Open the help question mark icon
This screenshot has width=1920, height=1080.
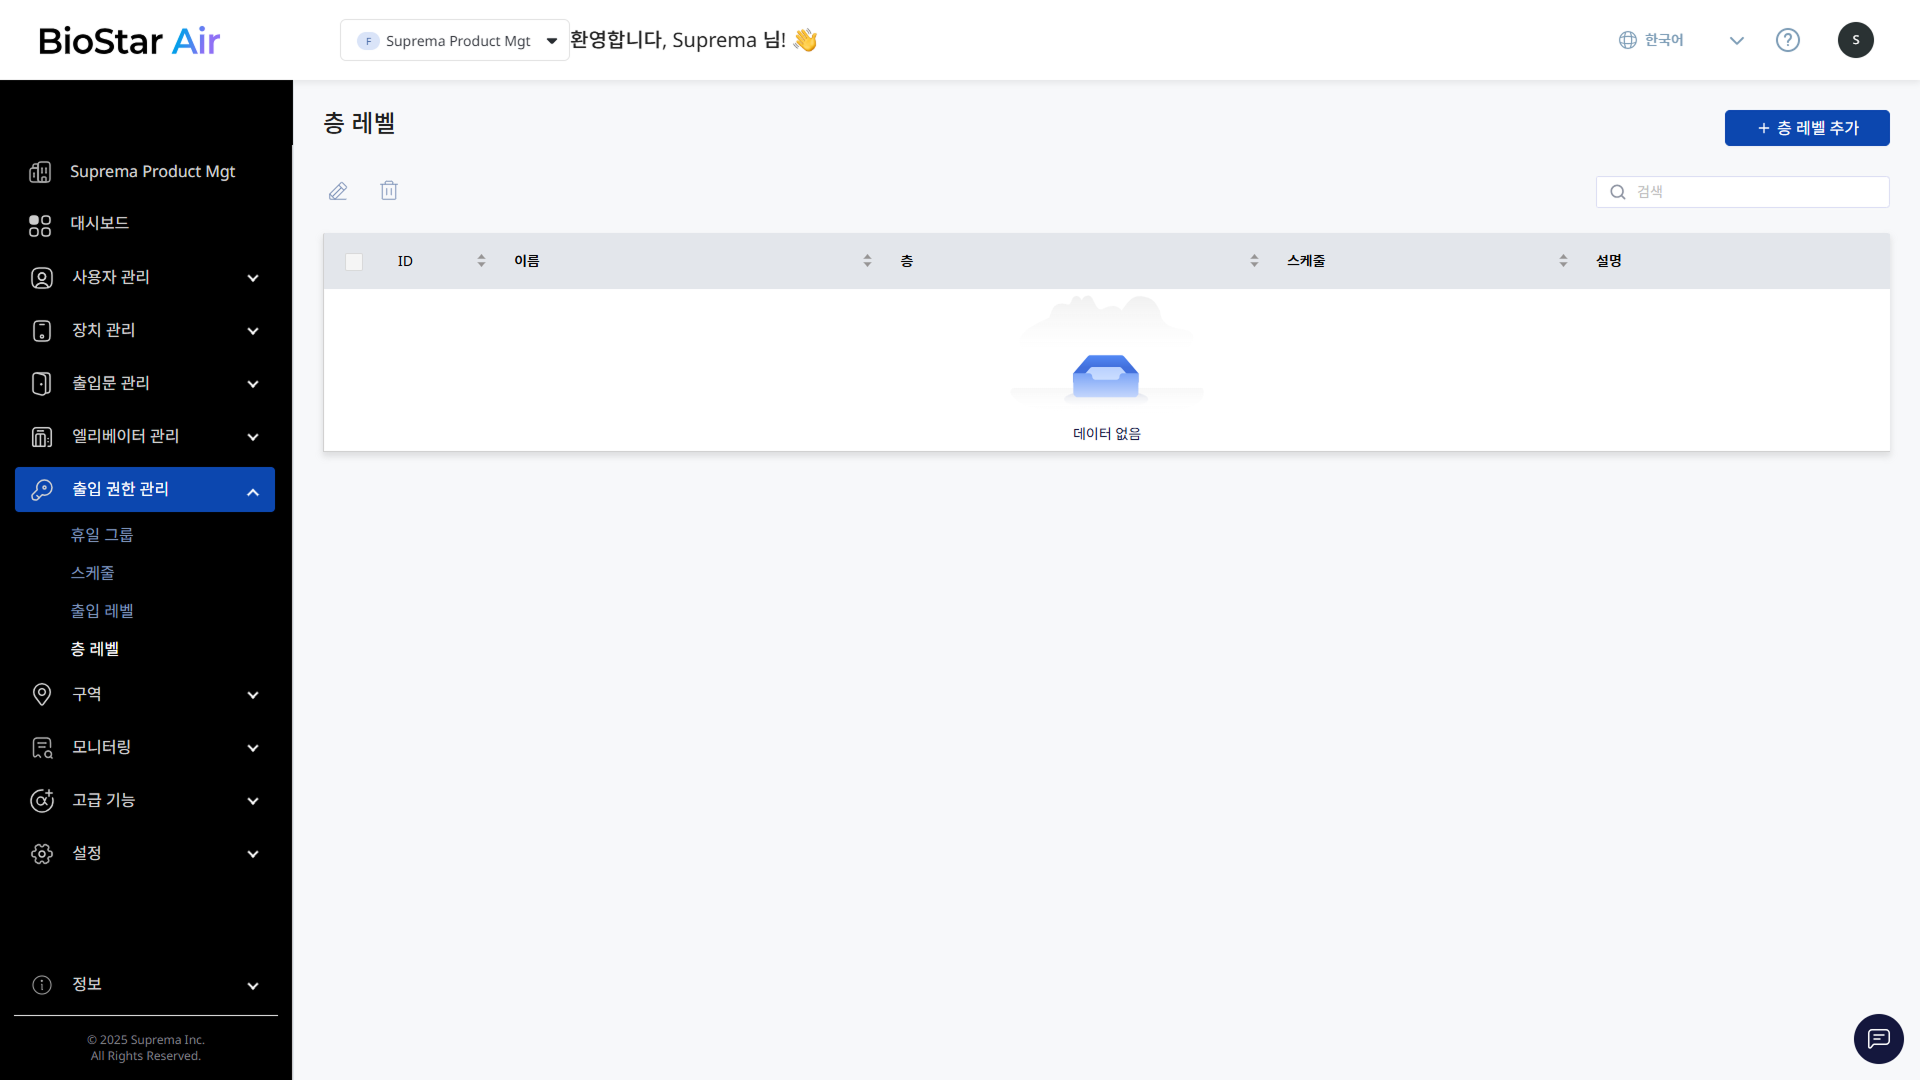point(1787,40)
